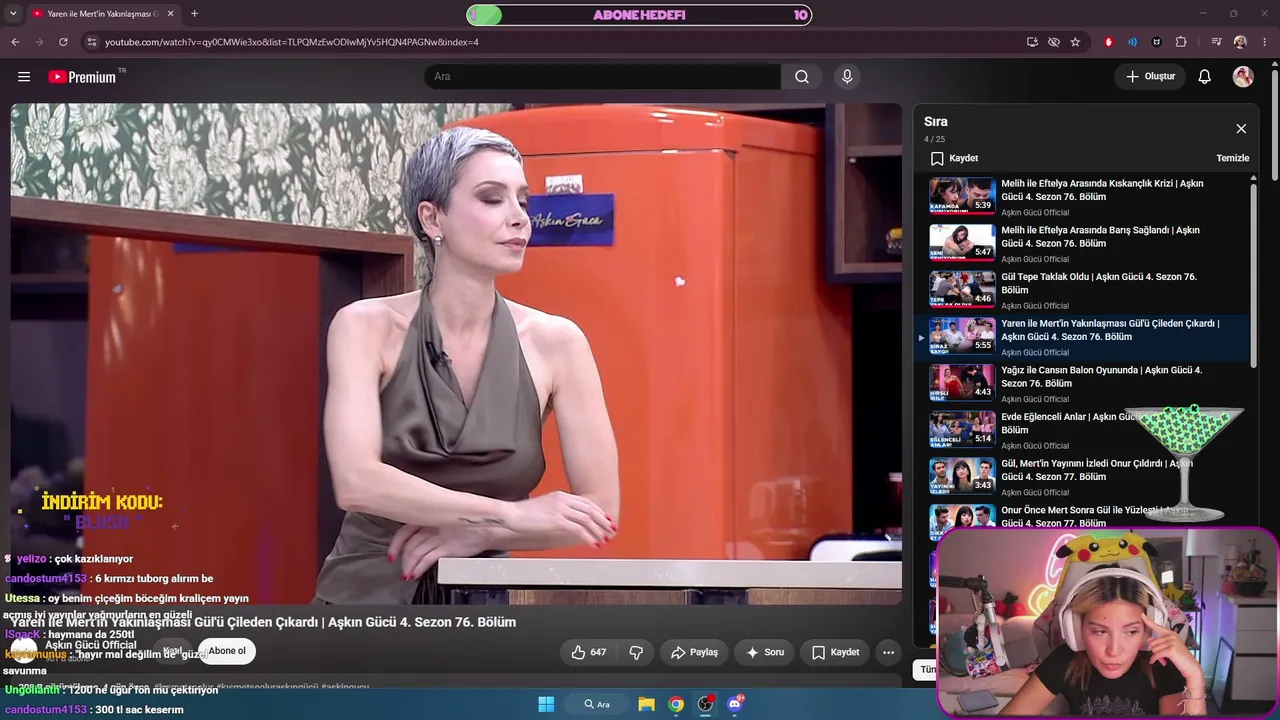This screenshot has height=720, width=1280.
Task: Click the taskbar Ara search box
Action: click(598, 704)
